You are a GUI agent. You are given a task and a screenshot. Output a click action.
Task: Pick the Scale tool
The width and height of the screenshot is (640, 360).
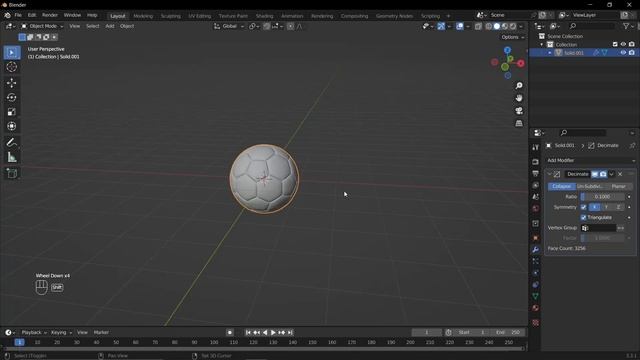pos(11,112)
